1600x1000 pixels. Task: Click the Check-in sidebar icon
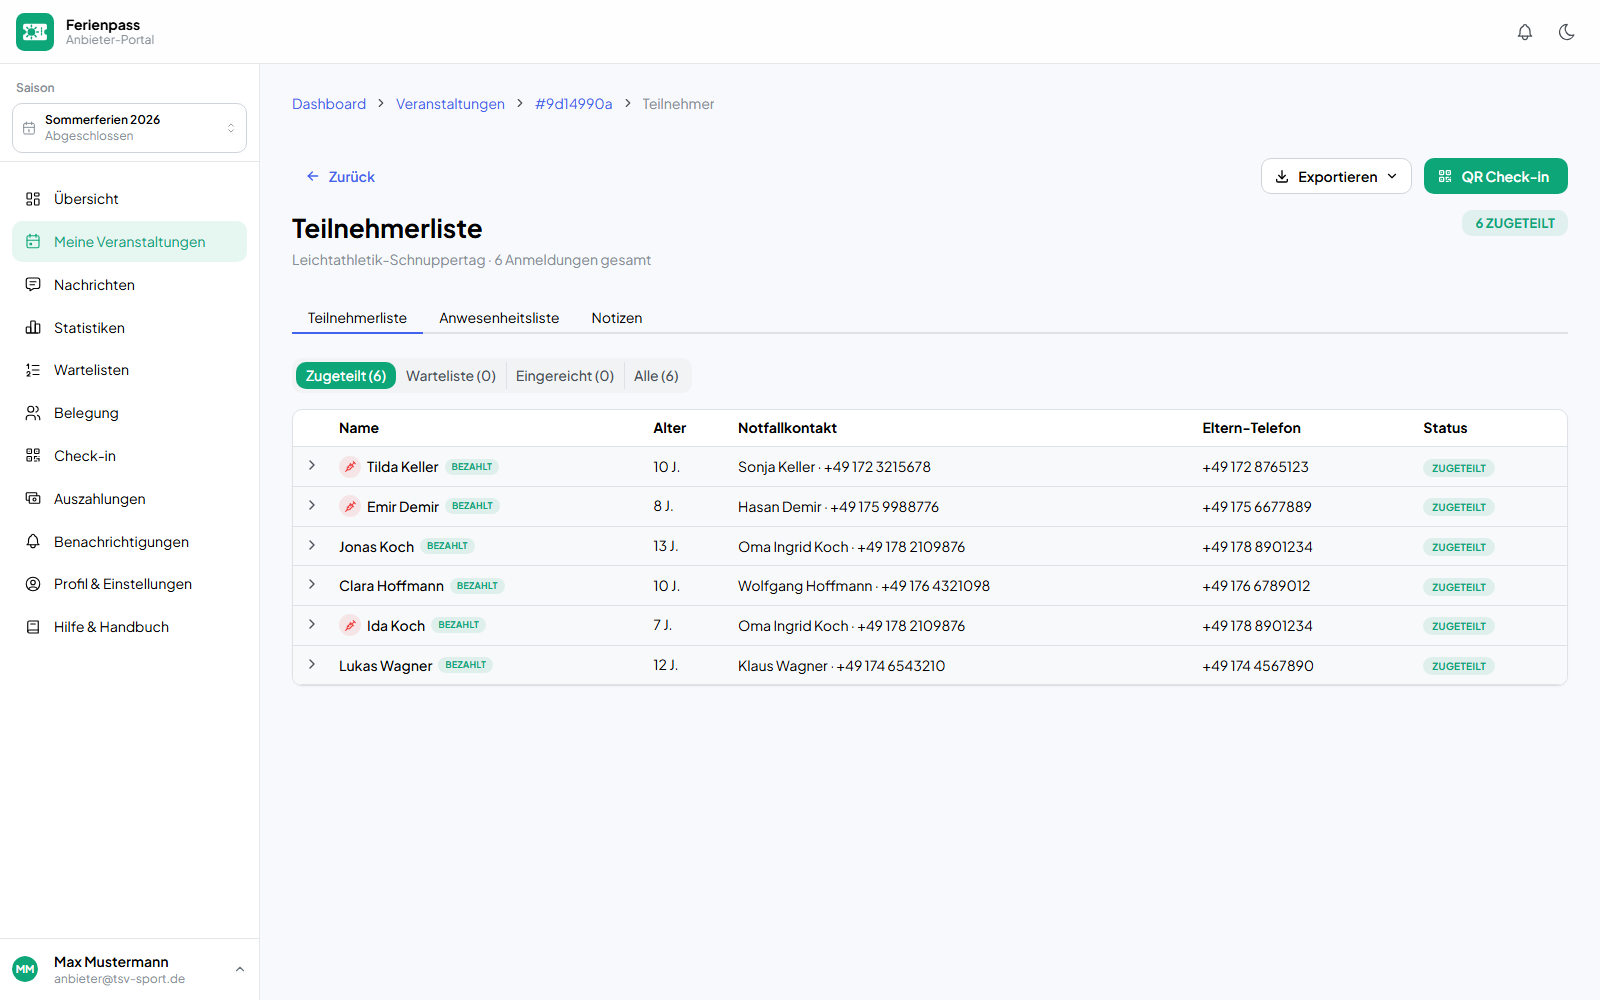tap(33, 456)
